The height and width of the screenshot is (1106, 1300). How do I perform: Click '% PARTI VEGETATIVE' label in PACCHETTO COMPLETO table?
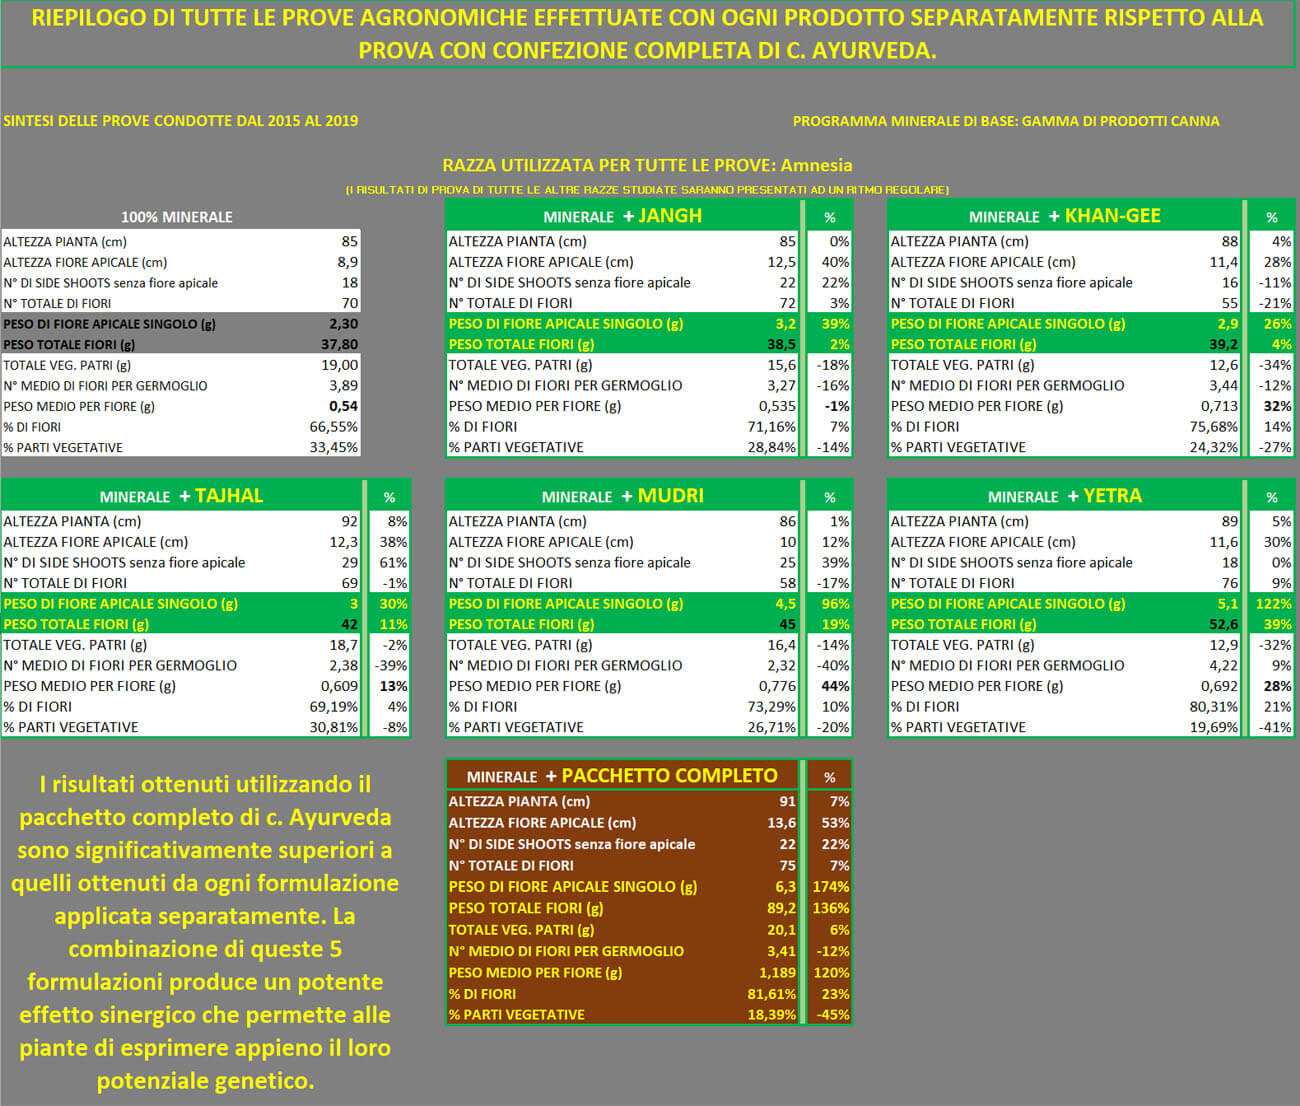[516, 1015]
